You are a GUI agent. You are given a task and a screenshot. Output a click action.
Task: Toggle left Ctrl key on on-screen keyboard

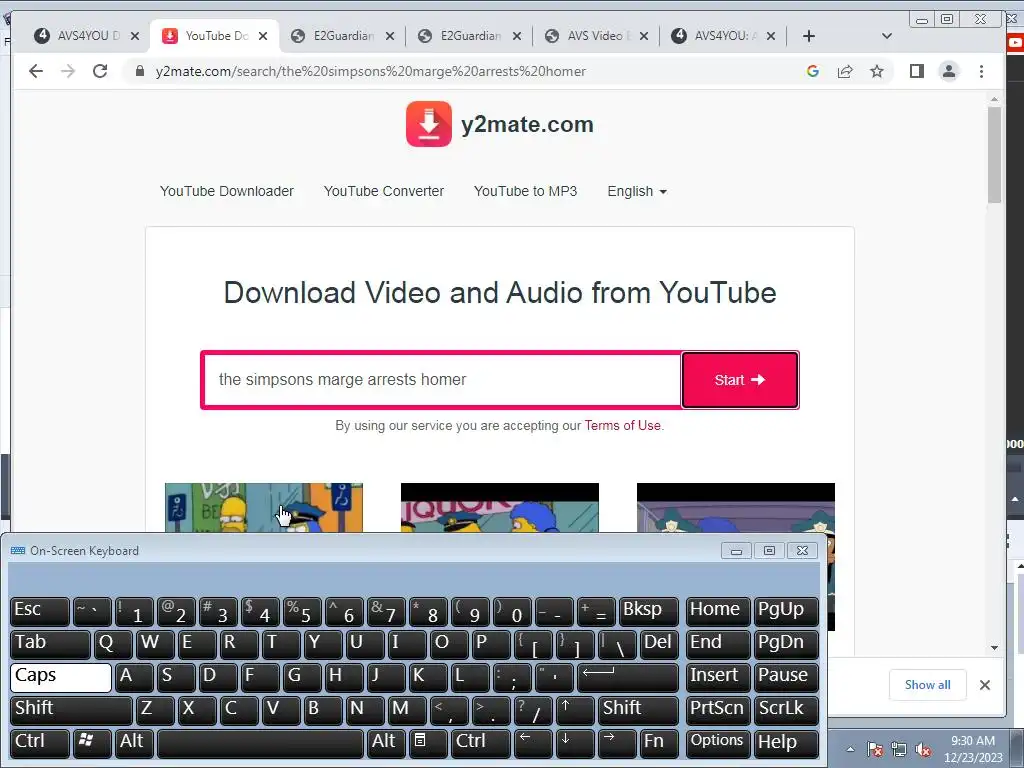[x=40, y=743]
